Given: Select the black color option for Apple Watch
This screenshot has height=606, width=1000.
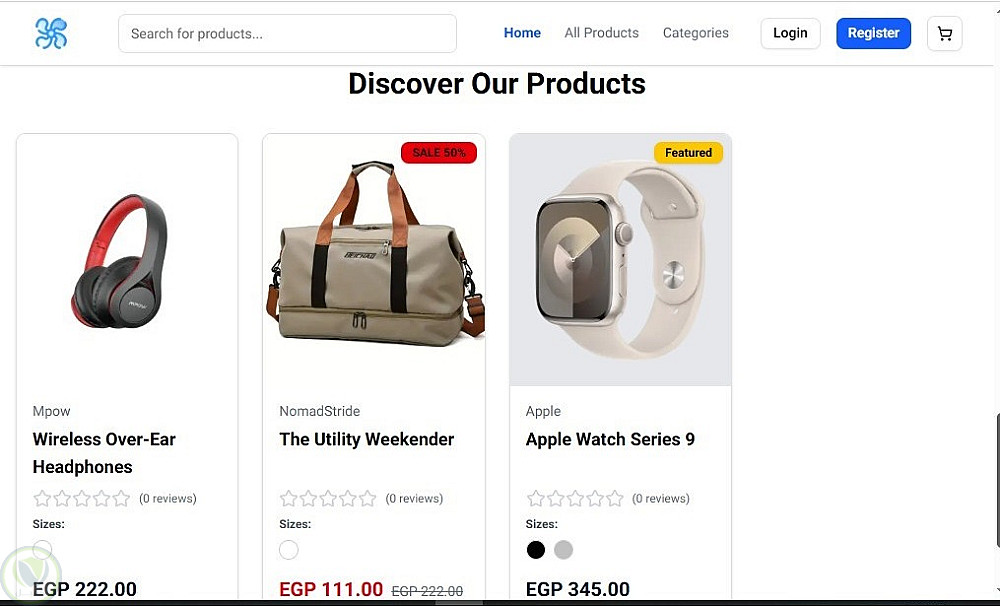Looking at the screenshot, I should [536, 550].
